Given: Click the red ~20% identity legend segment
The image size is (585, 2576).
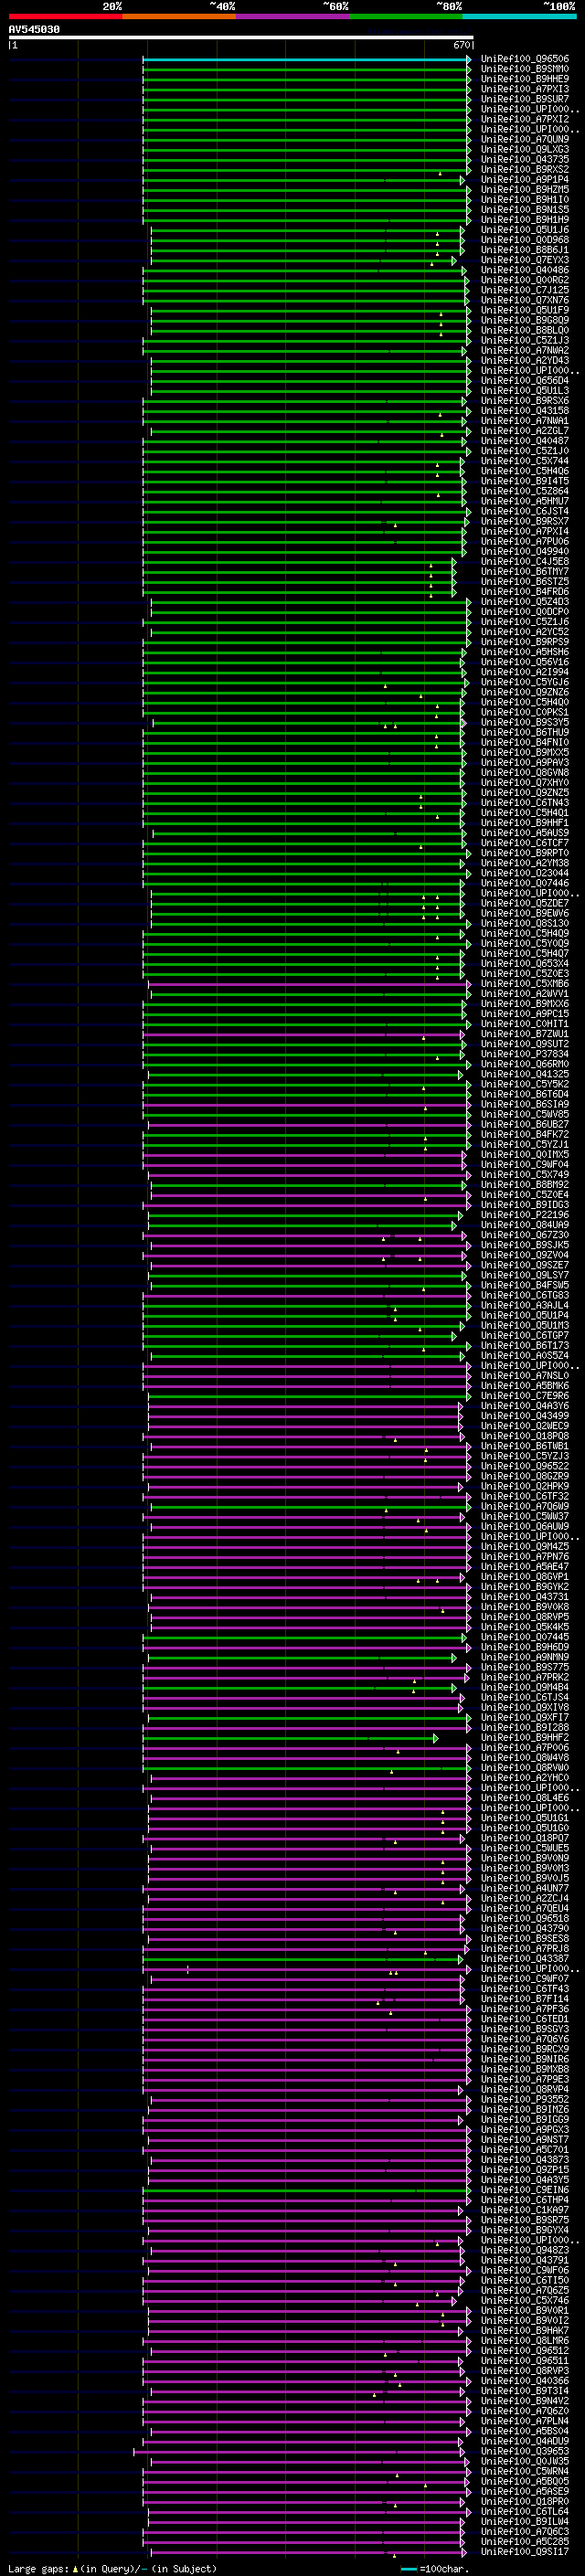Looking at the screenshot, I should 65,16.
